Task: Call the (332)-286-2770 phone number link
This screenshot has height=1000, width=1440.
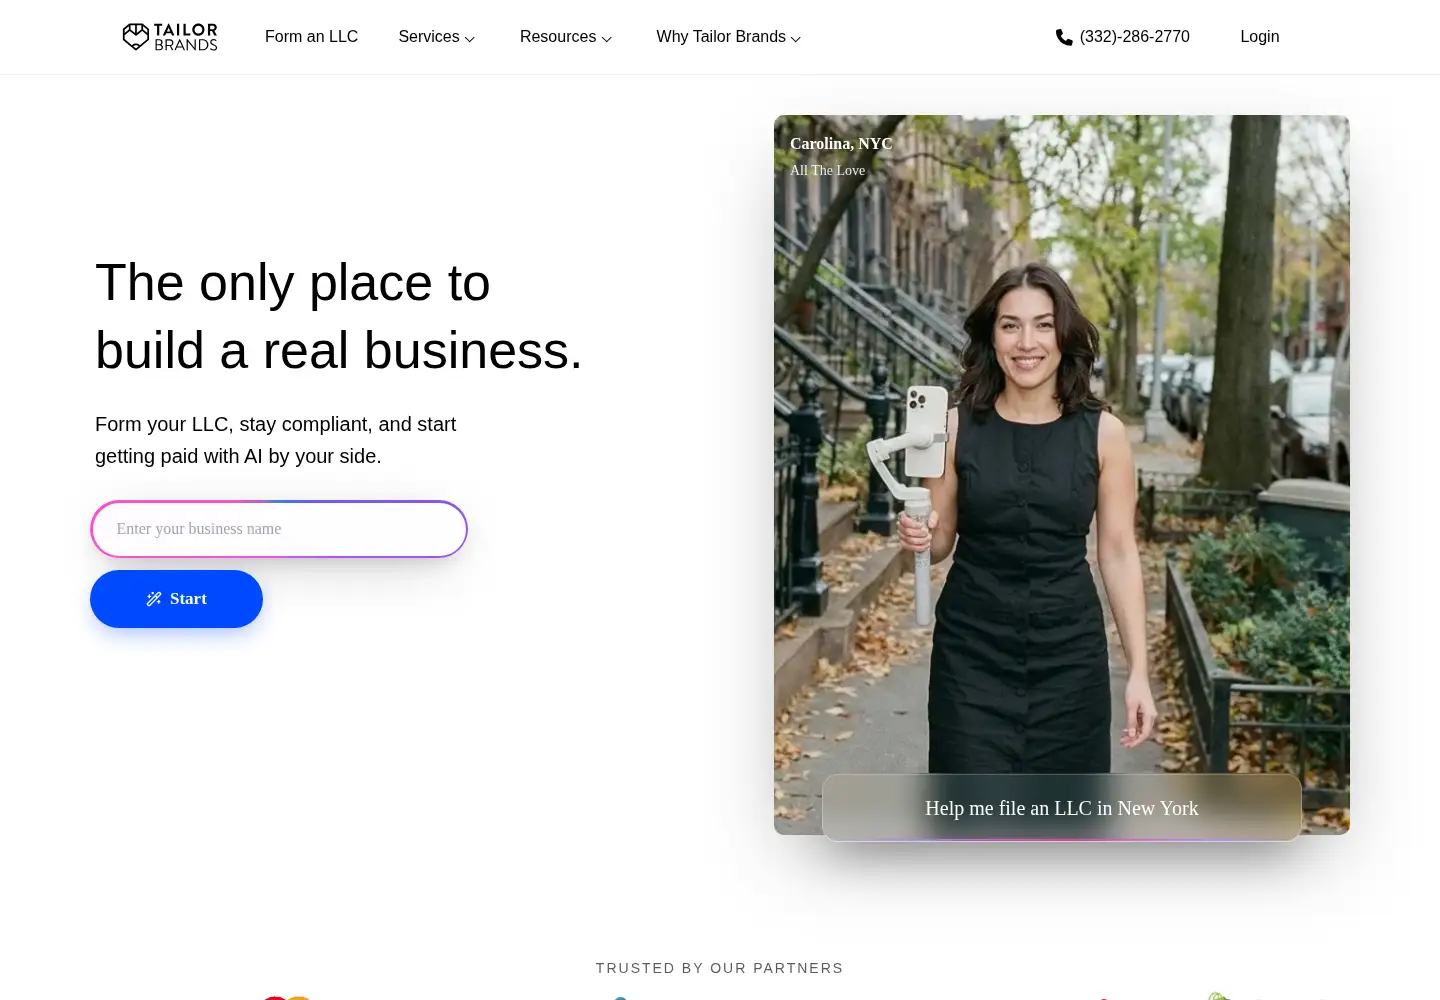Action: (x=1123, y=37)
